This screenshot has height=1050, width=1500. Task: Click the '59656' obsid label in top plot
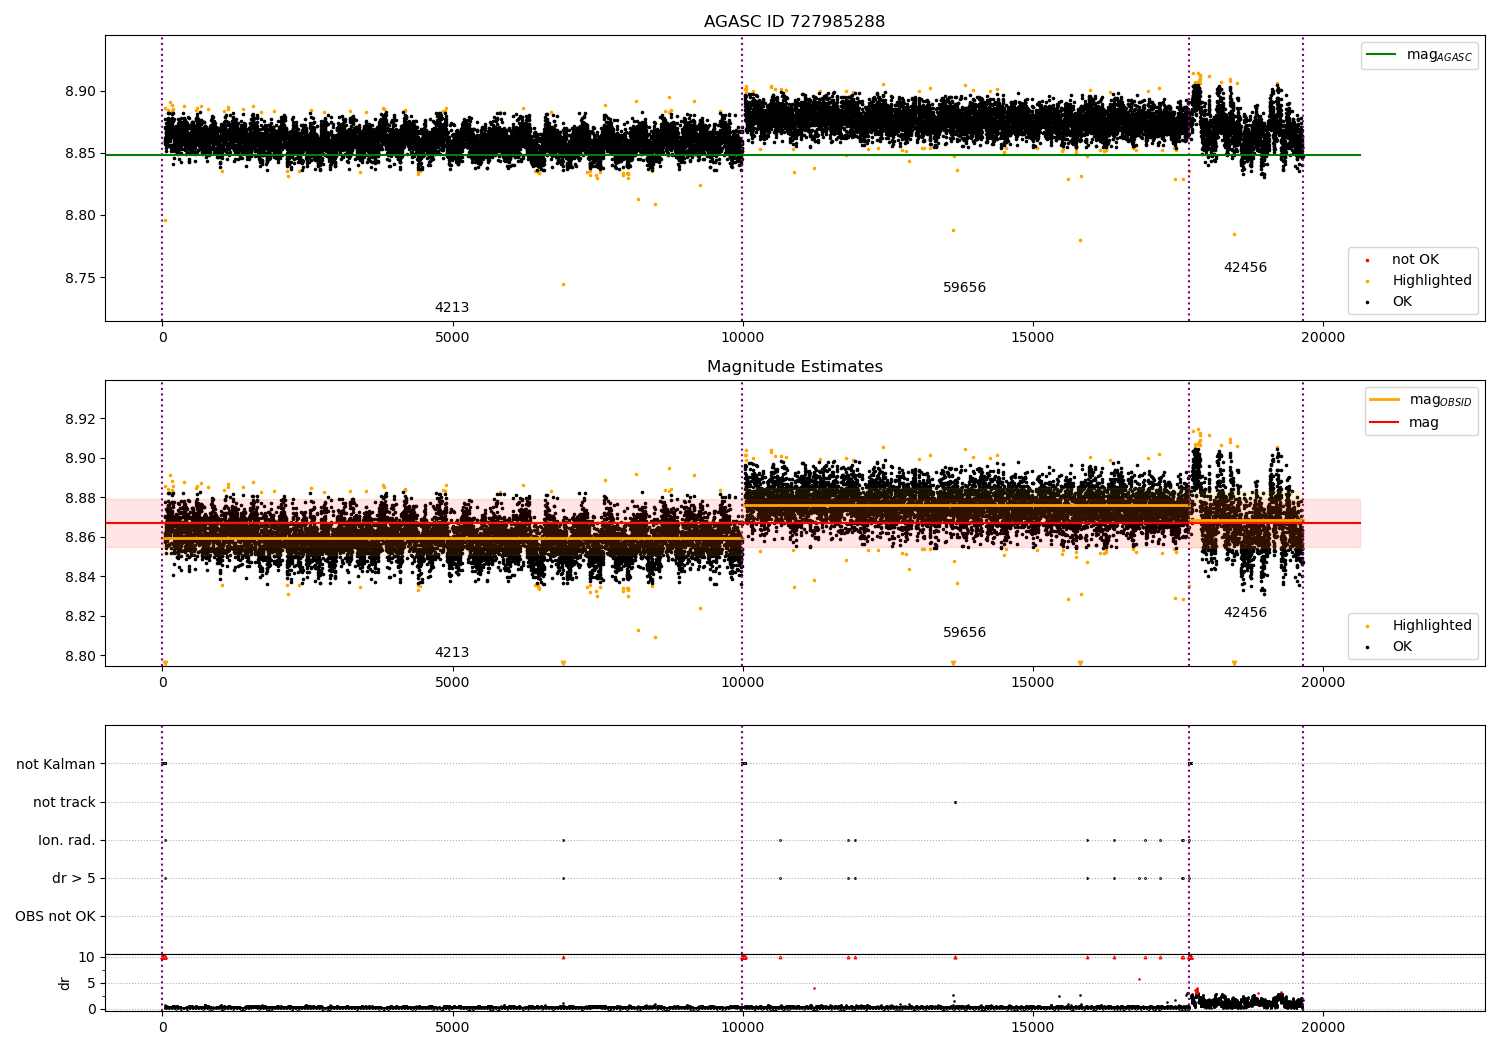click(964, 288)
